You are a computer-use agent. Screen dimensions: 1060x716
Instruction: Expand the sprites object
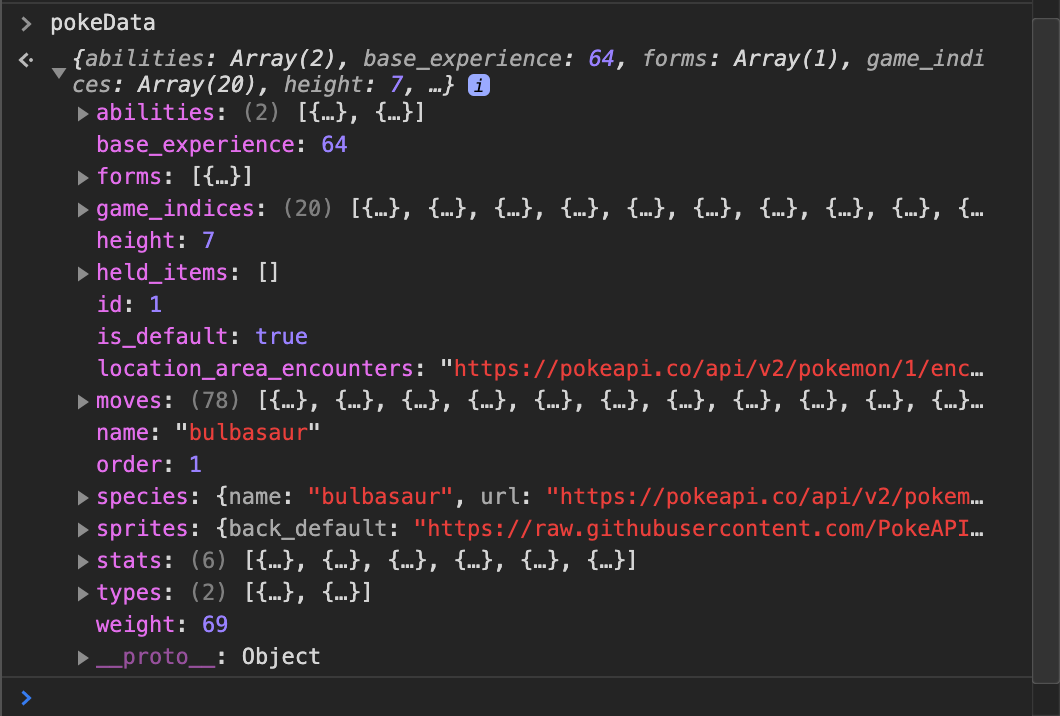(83, 529)
